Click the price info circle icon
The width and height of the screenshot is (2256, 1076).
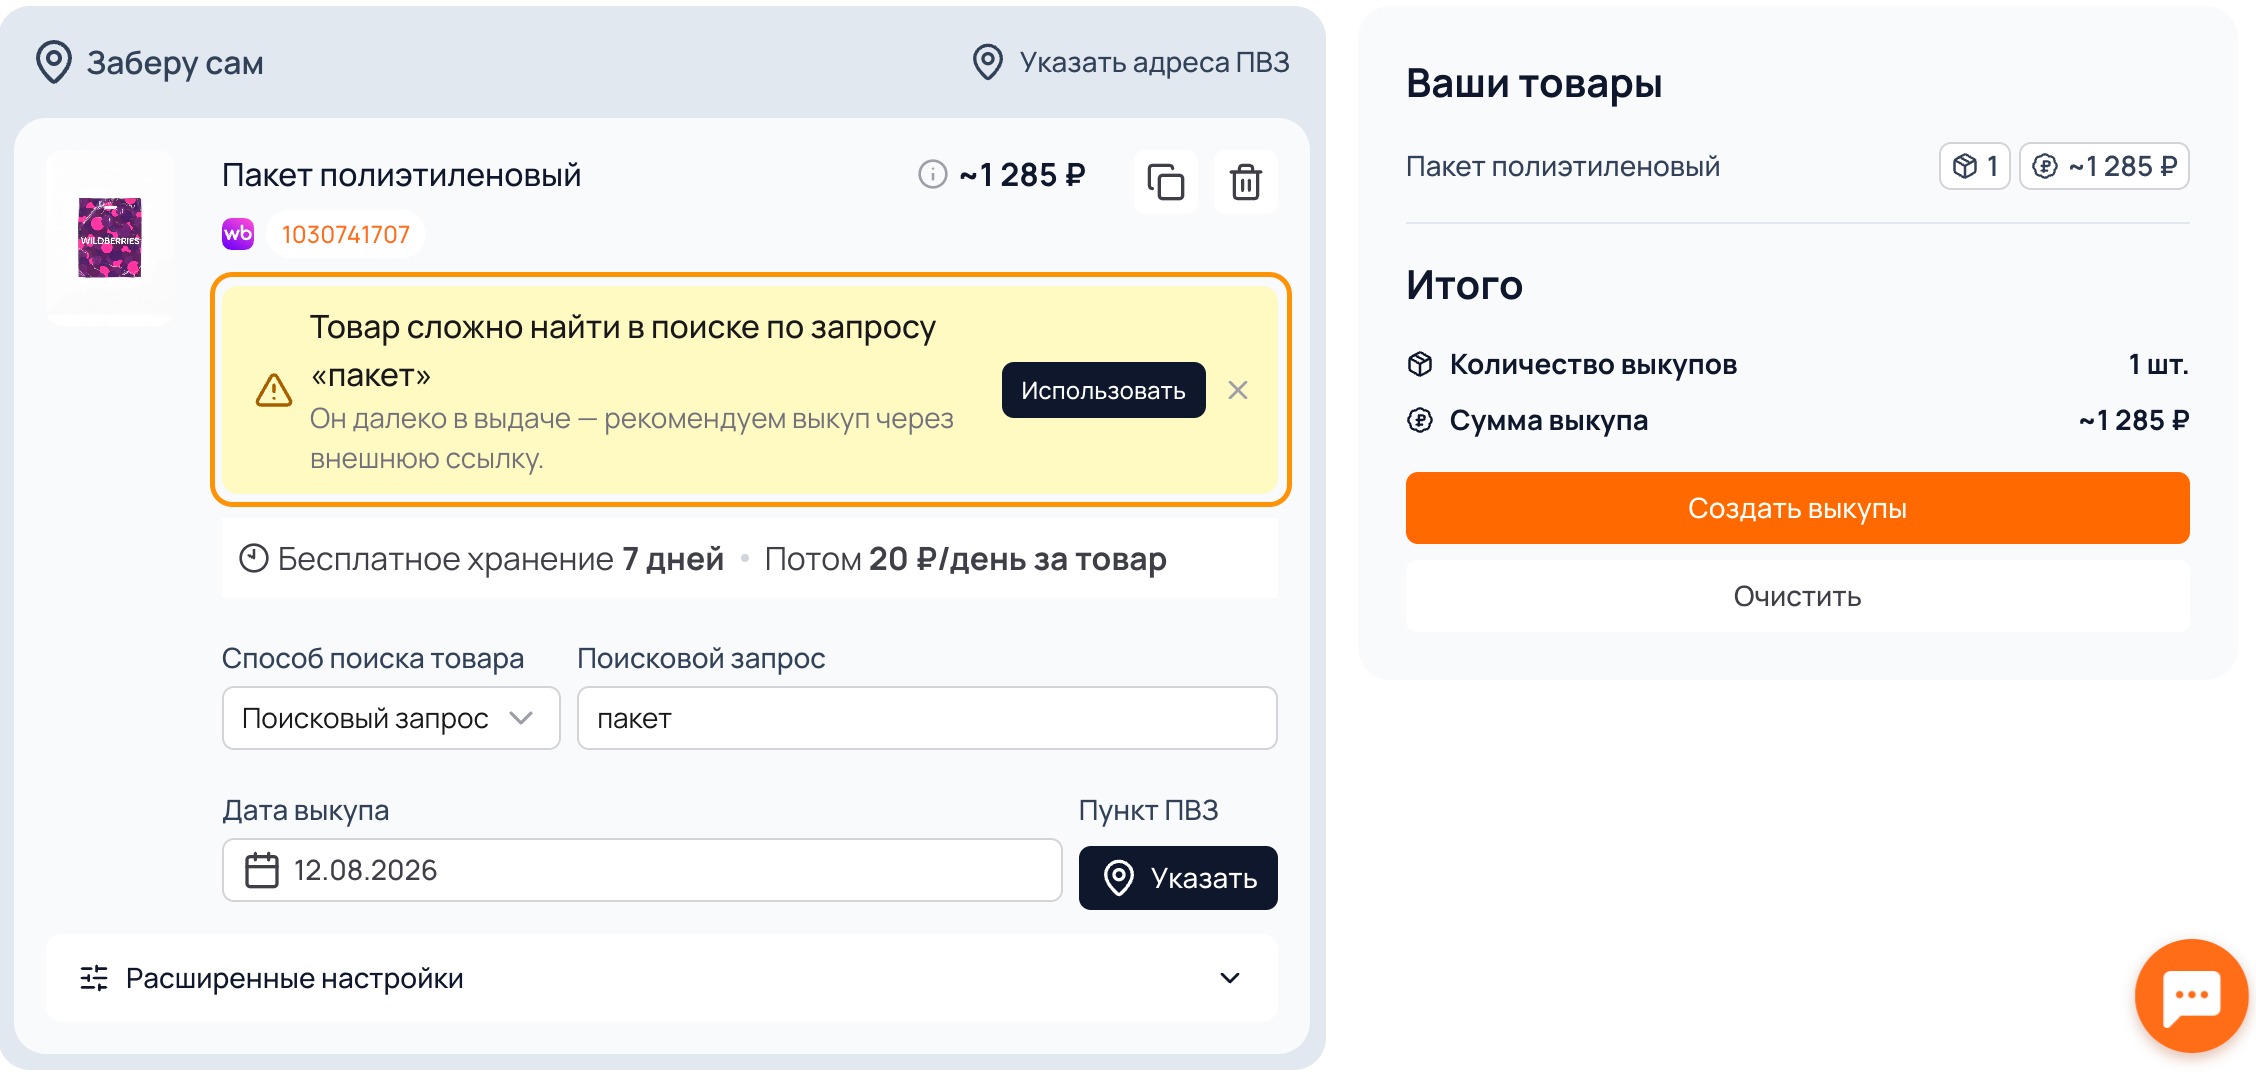pyautogui.click(x=932, y=175)
